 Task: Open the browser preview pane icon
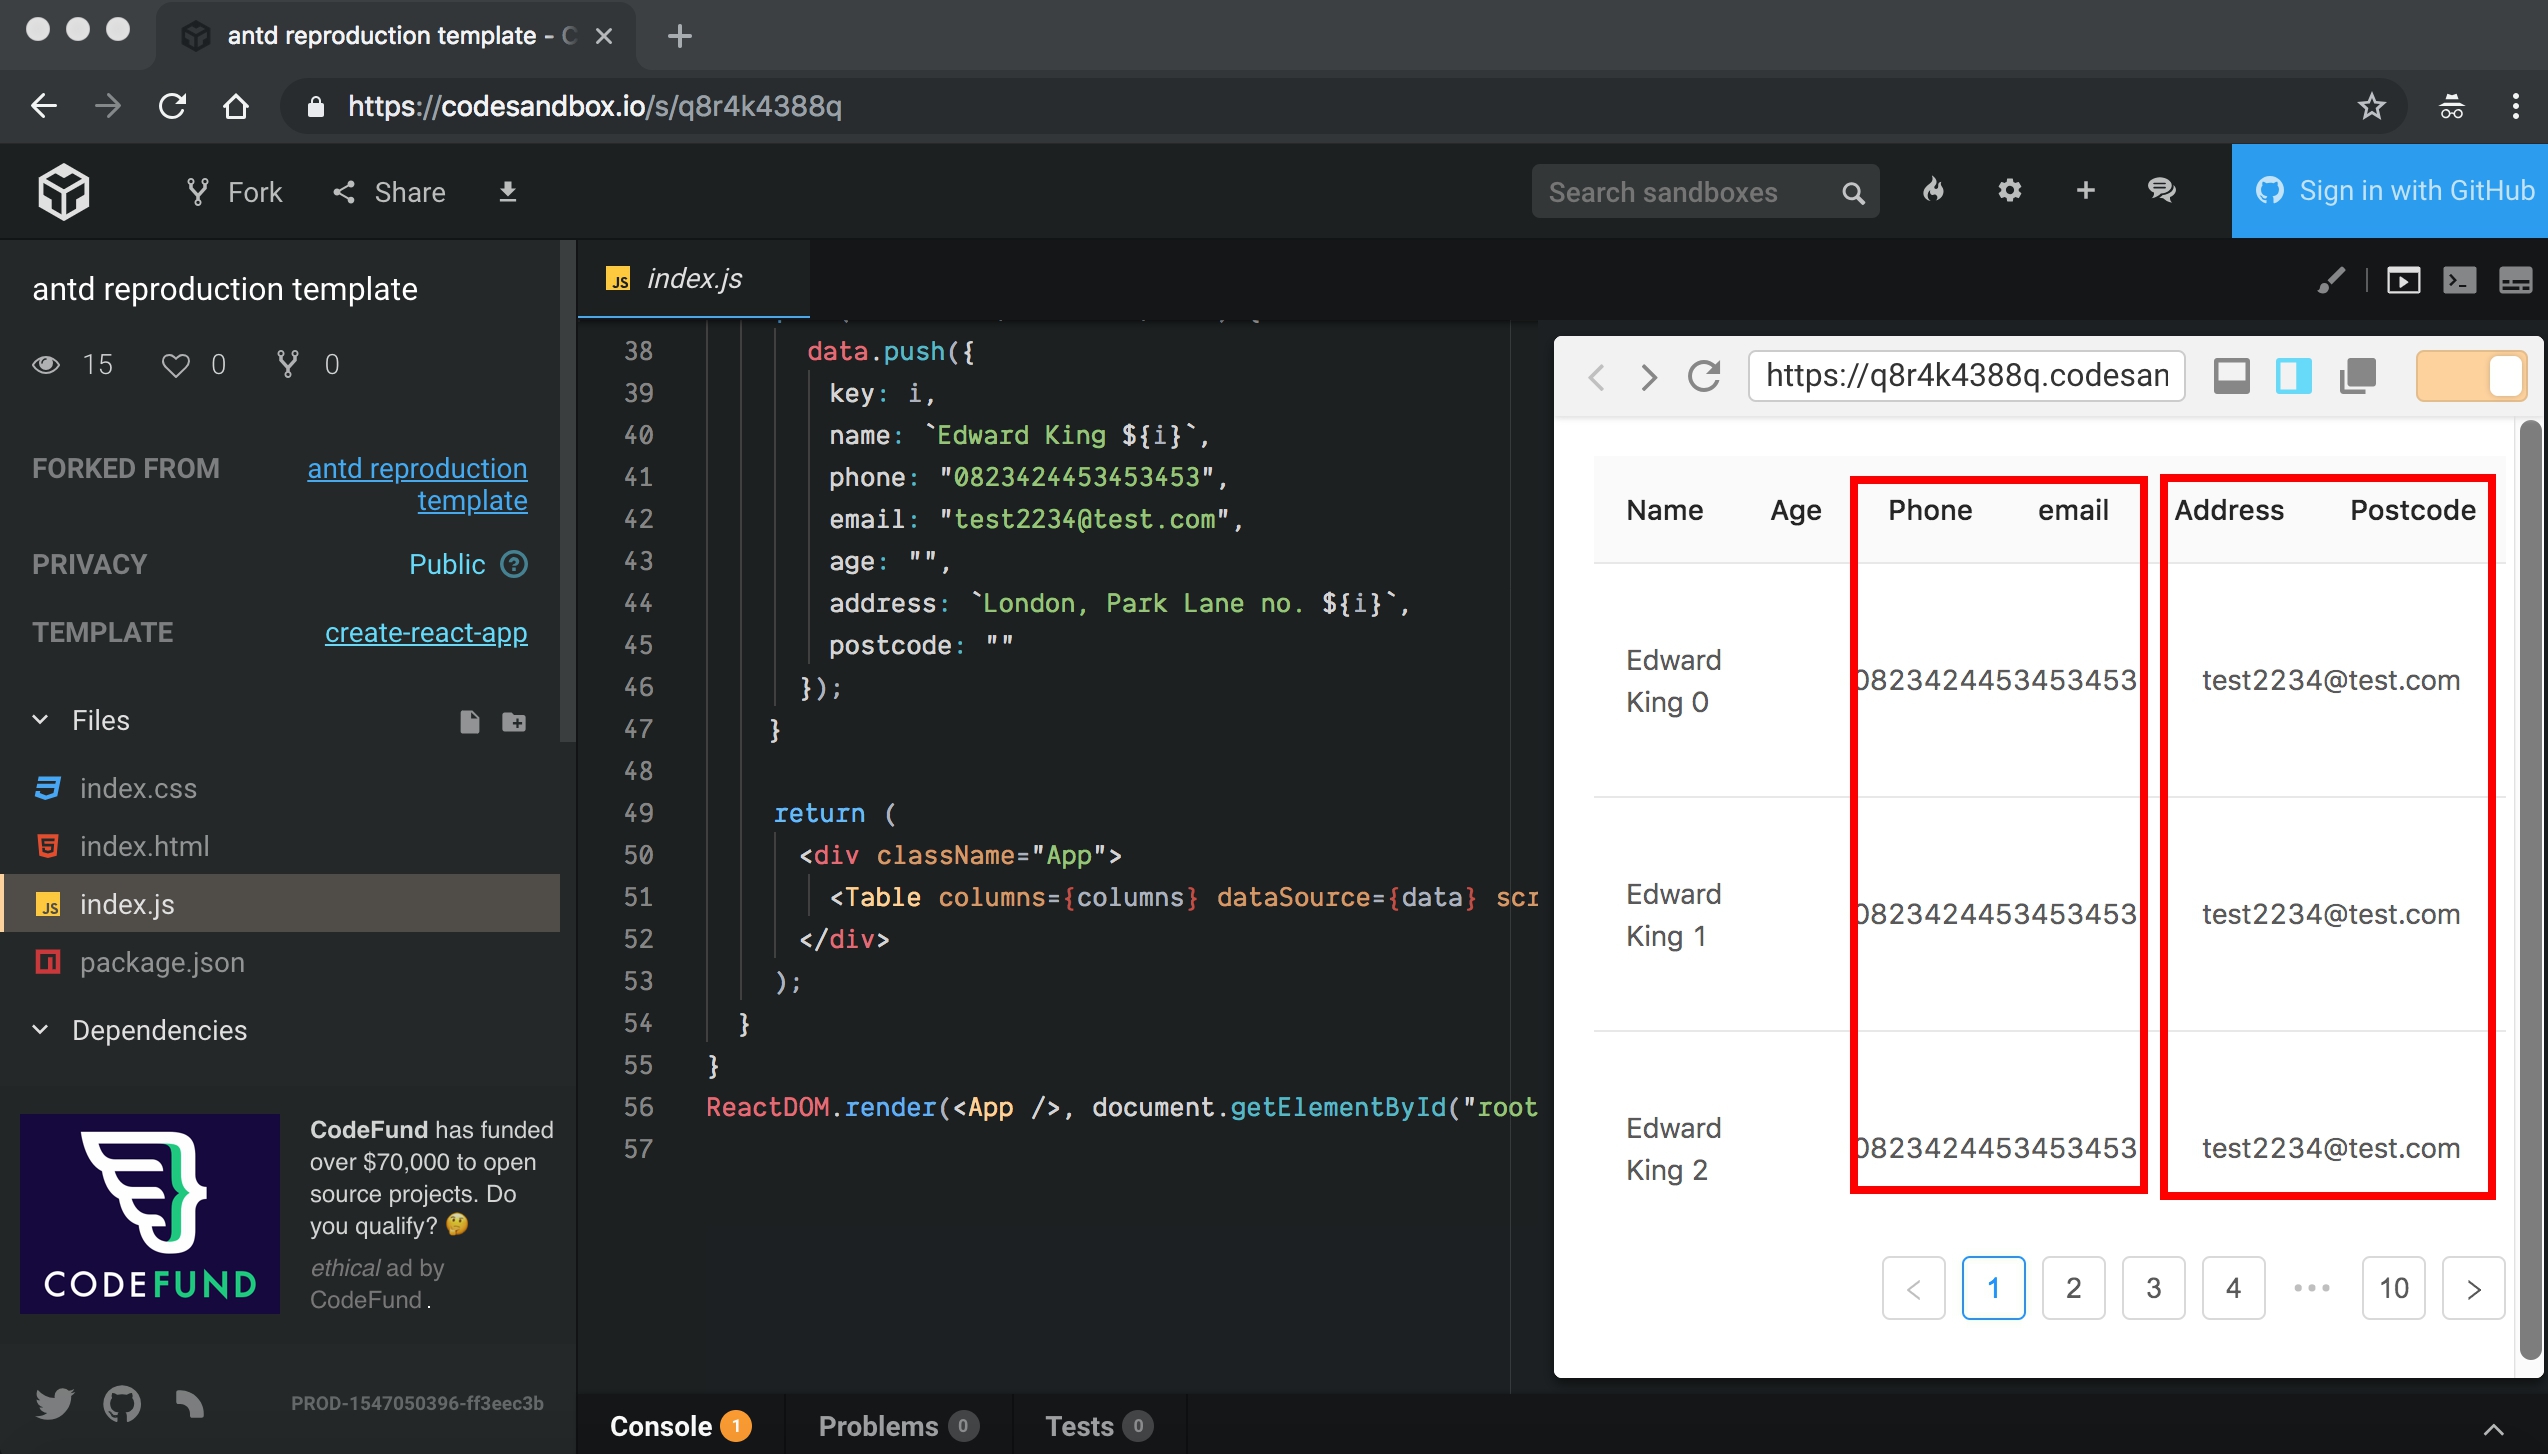click(x=2405, y=281)
